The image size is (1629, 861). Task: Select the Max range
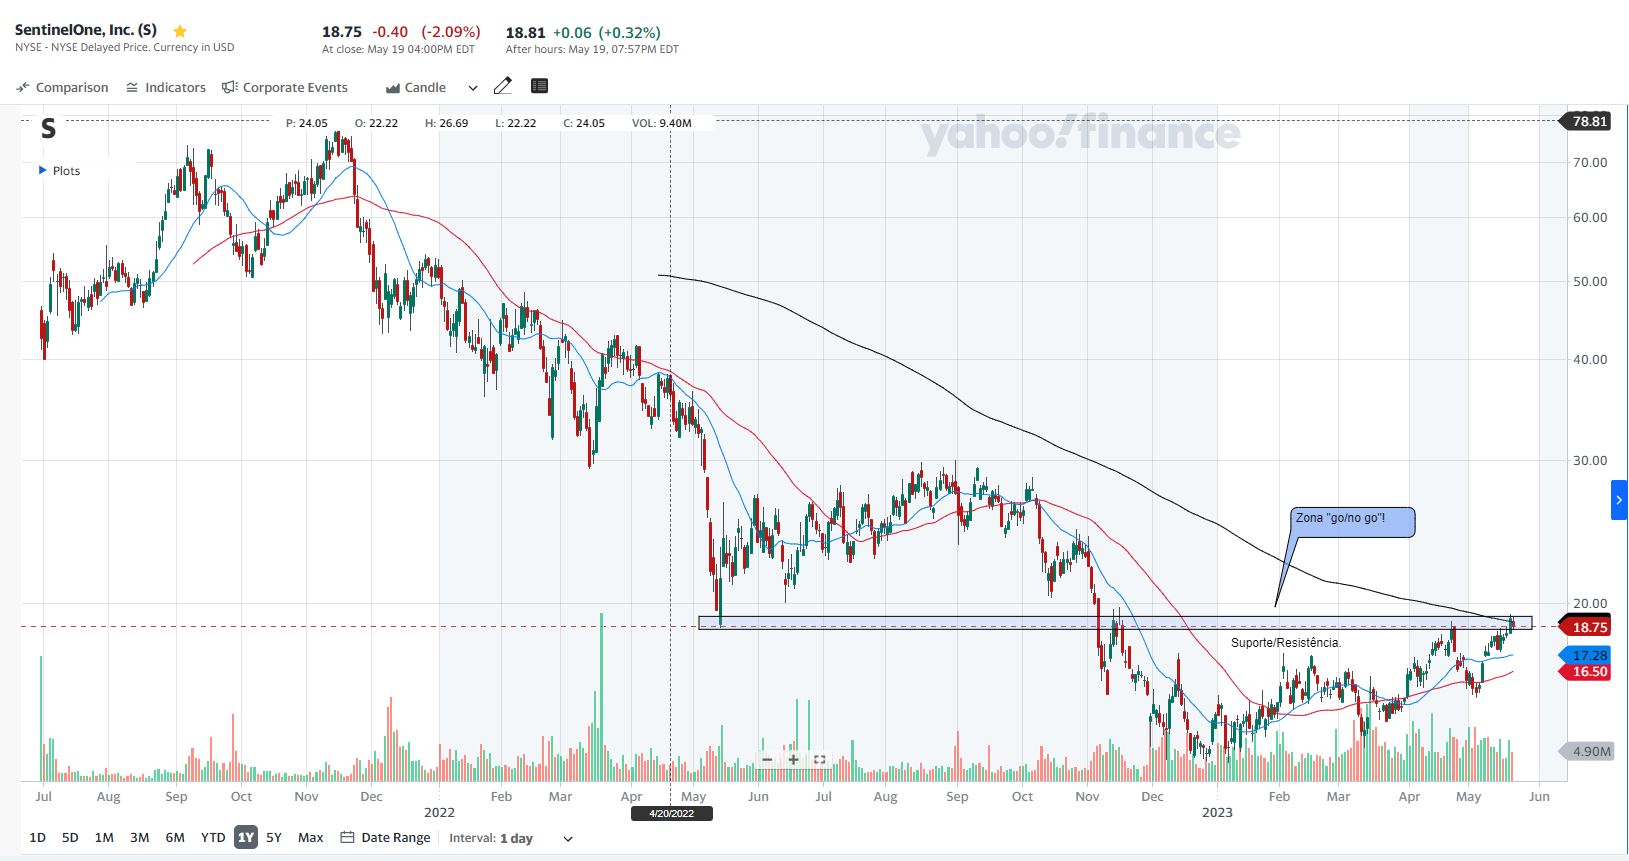click(x=311, y=838)
